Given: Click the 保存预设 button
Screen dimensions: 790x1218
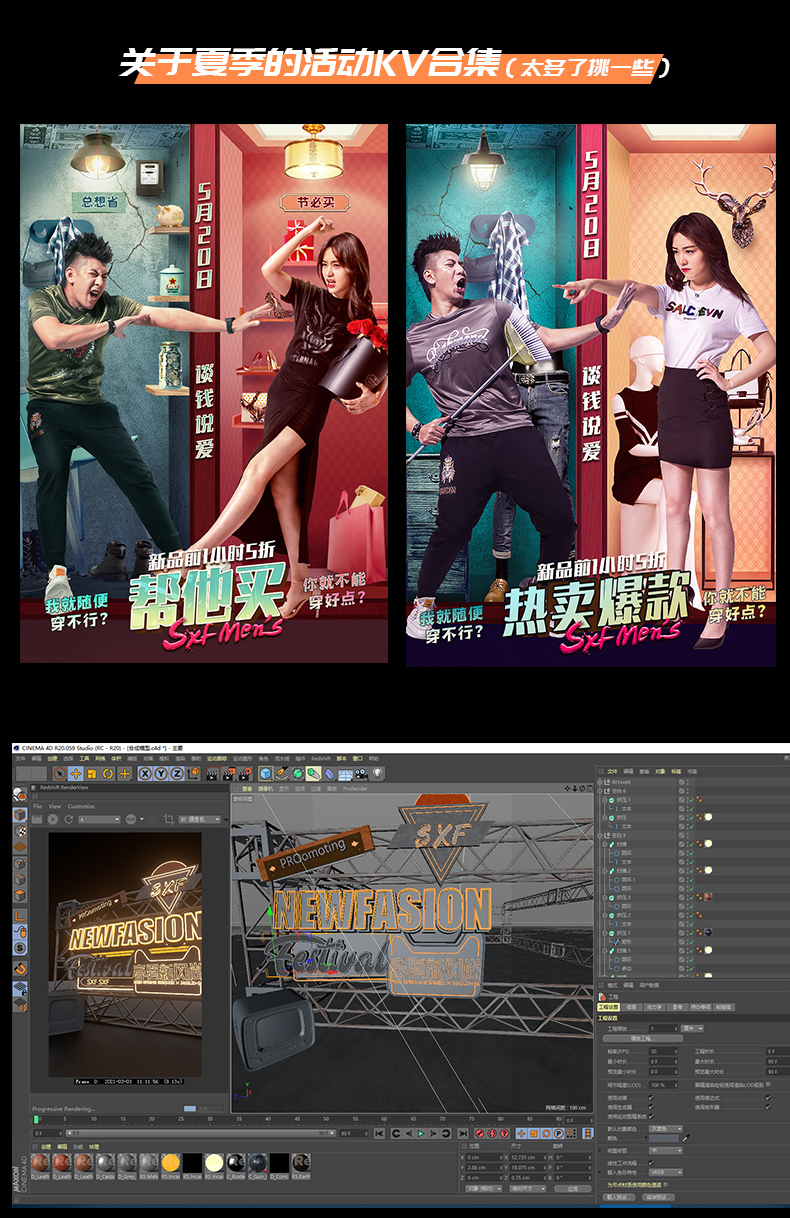Looking at the screenshot, I should [x=658, y=1197].
